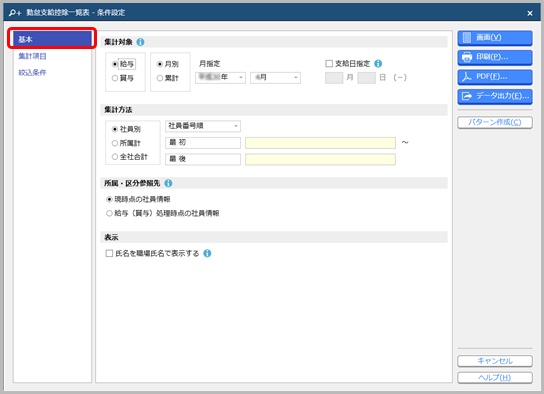Click the export icon on データ出力(E)

pos(467,96)
